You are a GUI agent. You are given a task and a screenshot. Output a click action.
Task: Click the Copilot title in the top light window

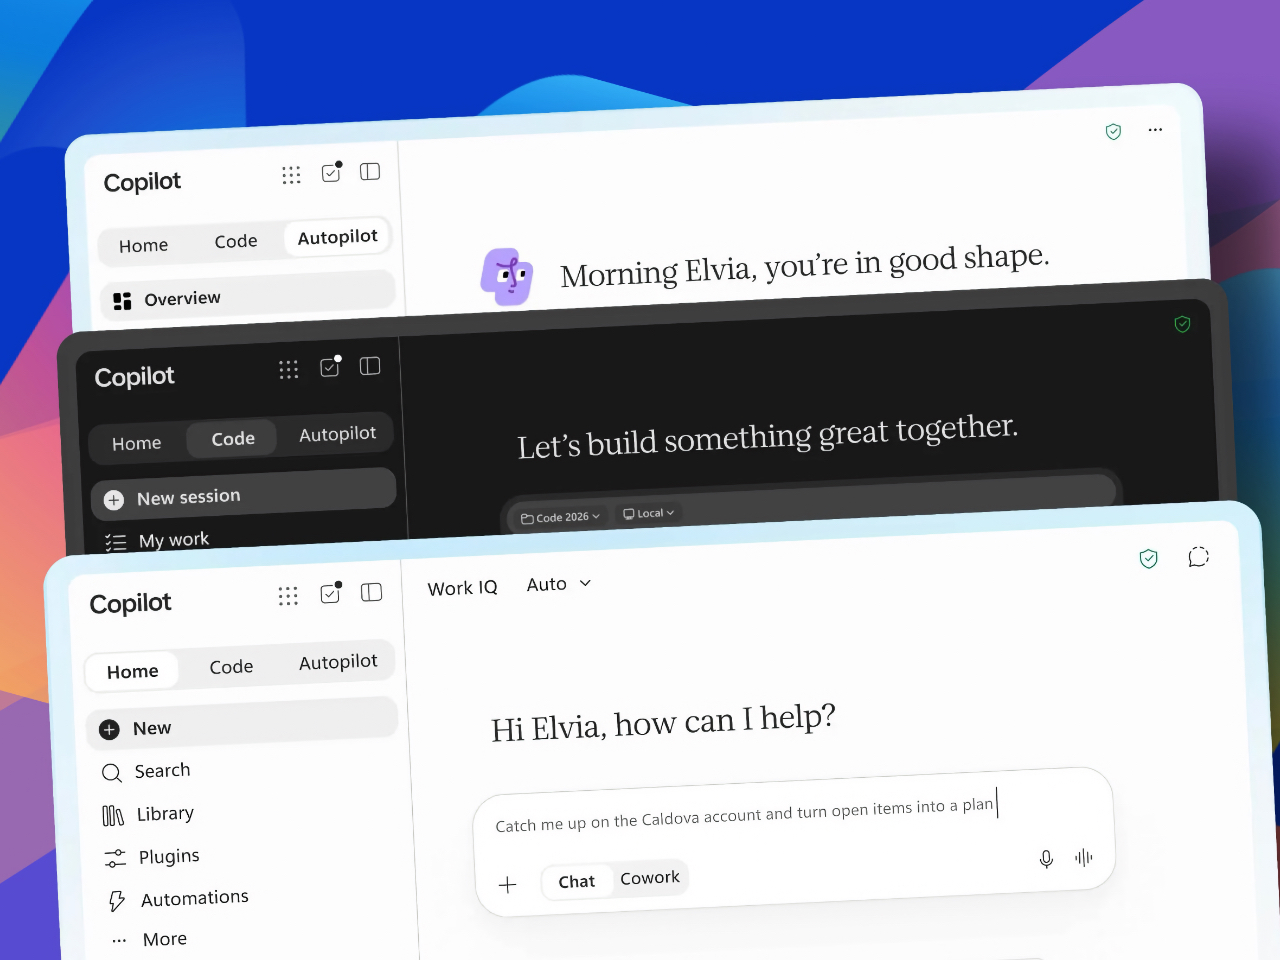point(143,182)
